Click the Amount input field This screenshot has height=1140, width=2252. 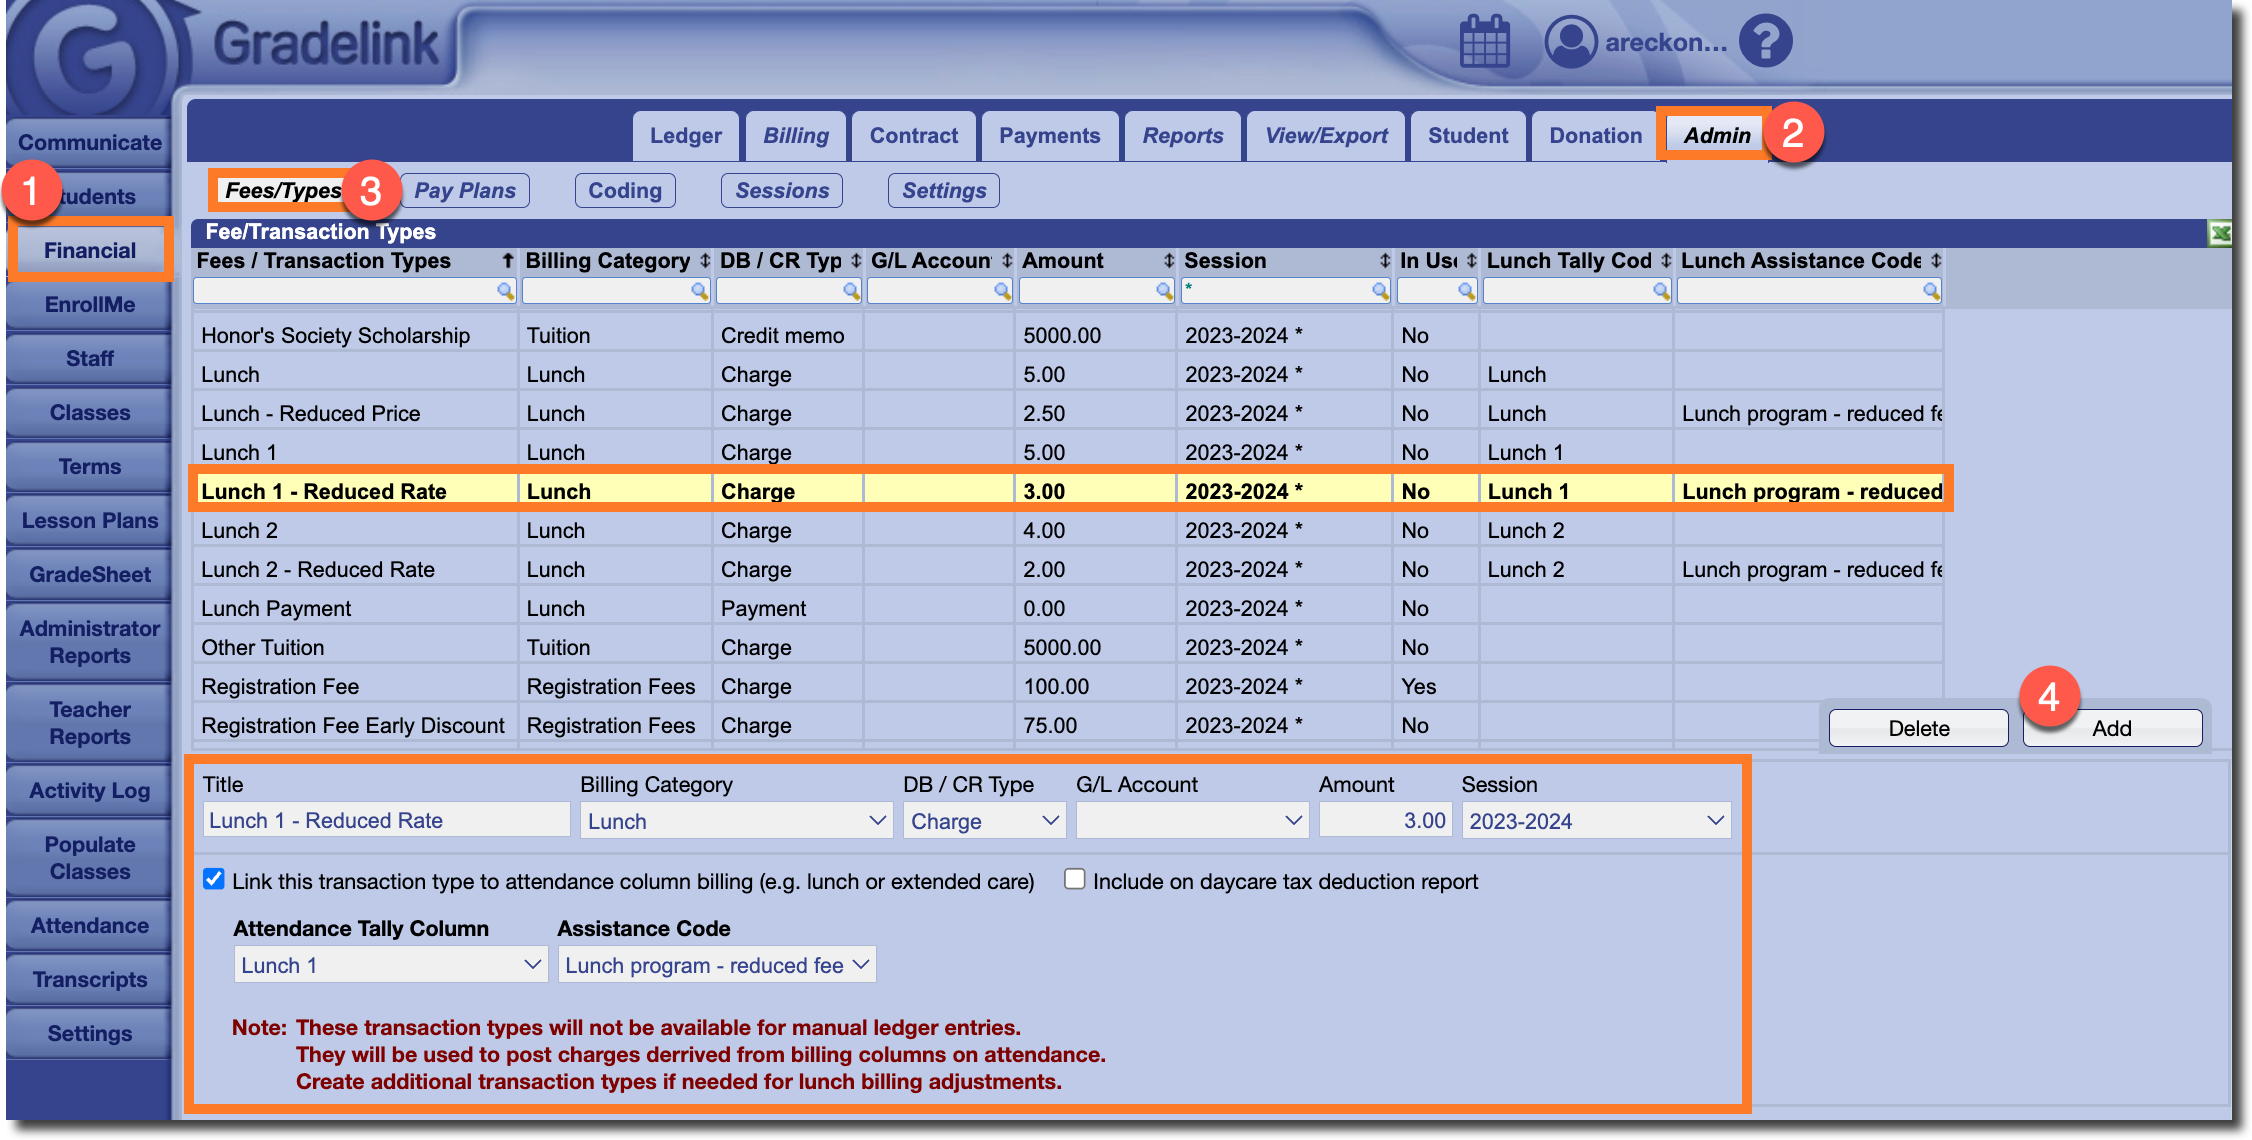(x=1385, y=821)
